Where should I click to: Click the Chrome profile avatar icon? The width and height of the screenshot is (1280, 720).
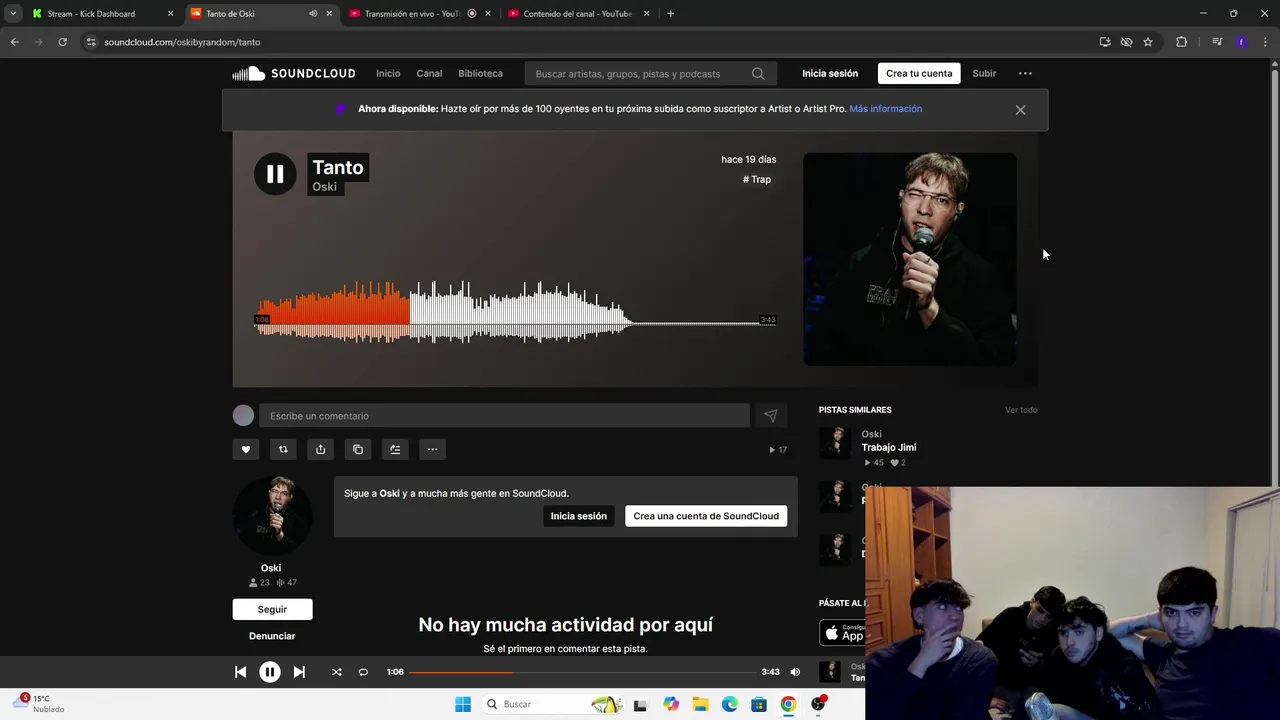[1241, 42]
